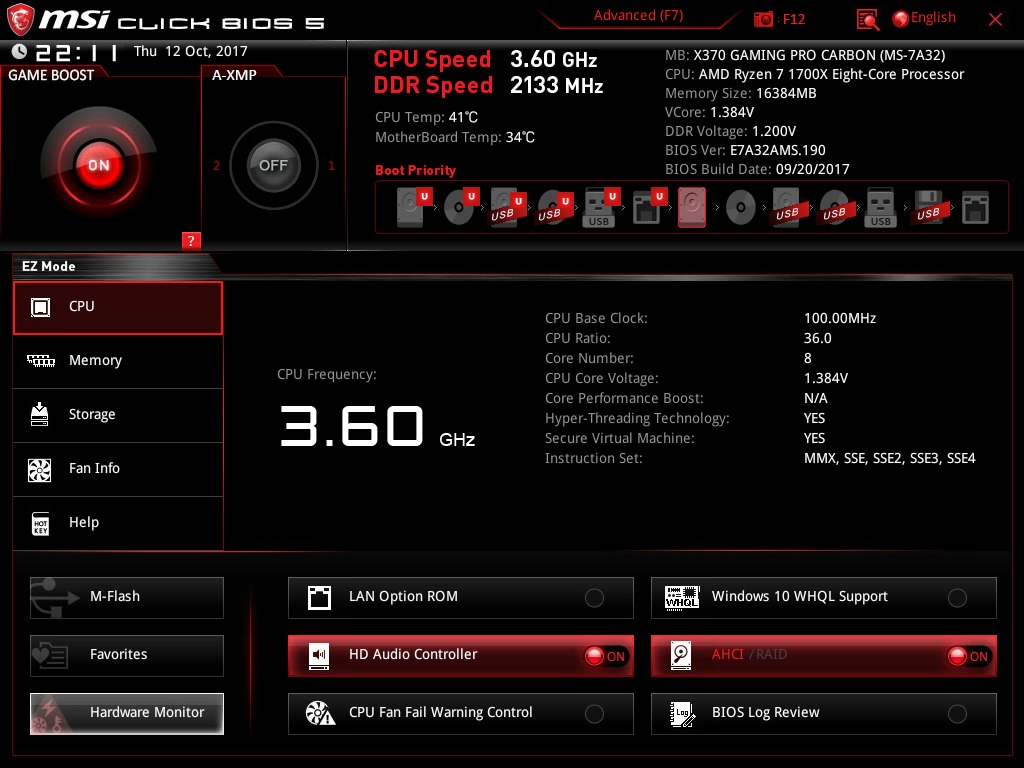Select UEFI USB key boot icon

tap(601, 208)
